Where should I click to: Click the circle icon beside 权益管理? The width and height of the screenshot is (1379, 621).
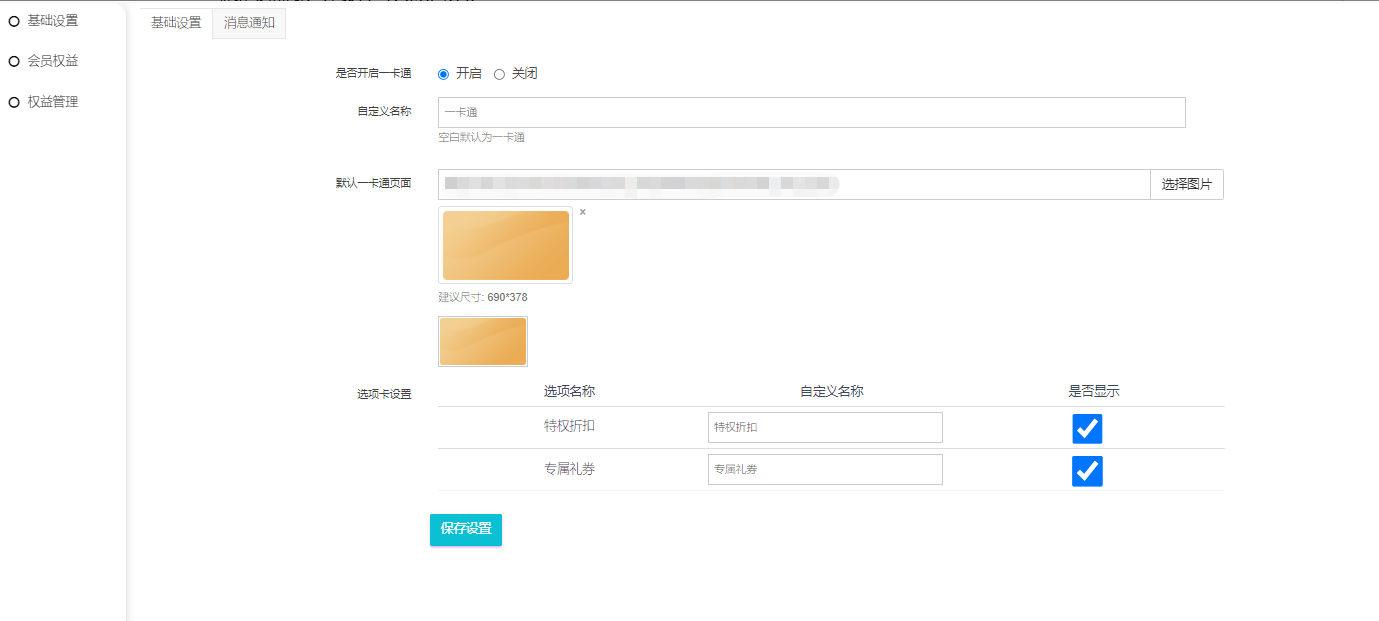pyautogui.click(x=14, y=102)
